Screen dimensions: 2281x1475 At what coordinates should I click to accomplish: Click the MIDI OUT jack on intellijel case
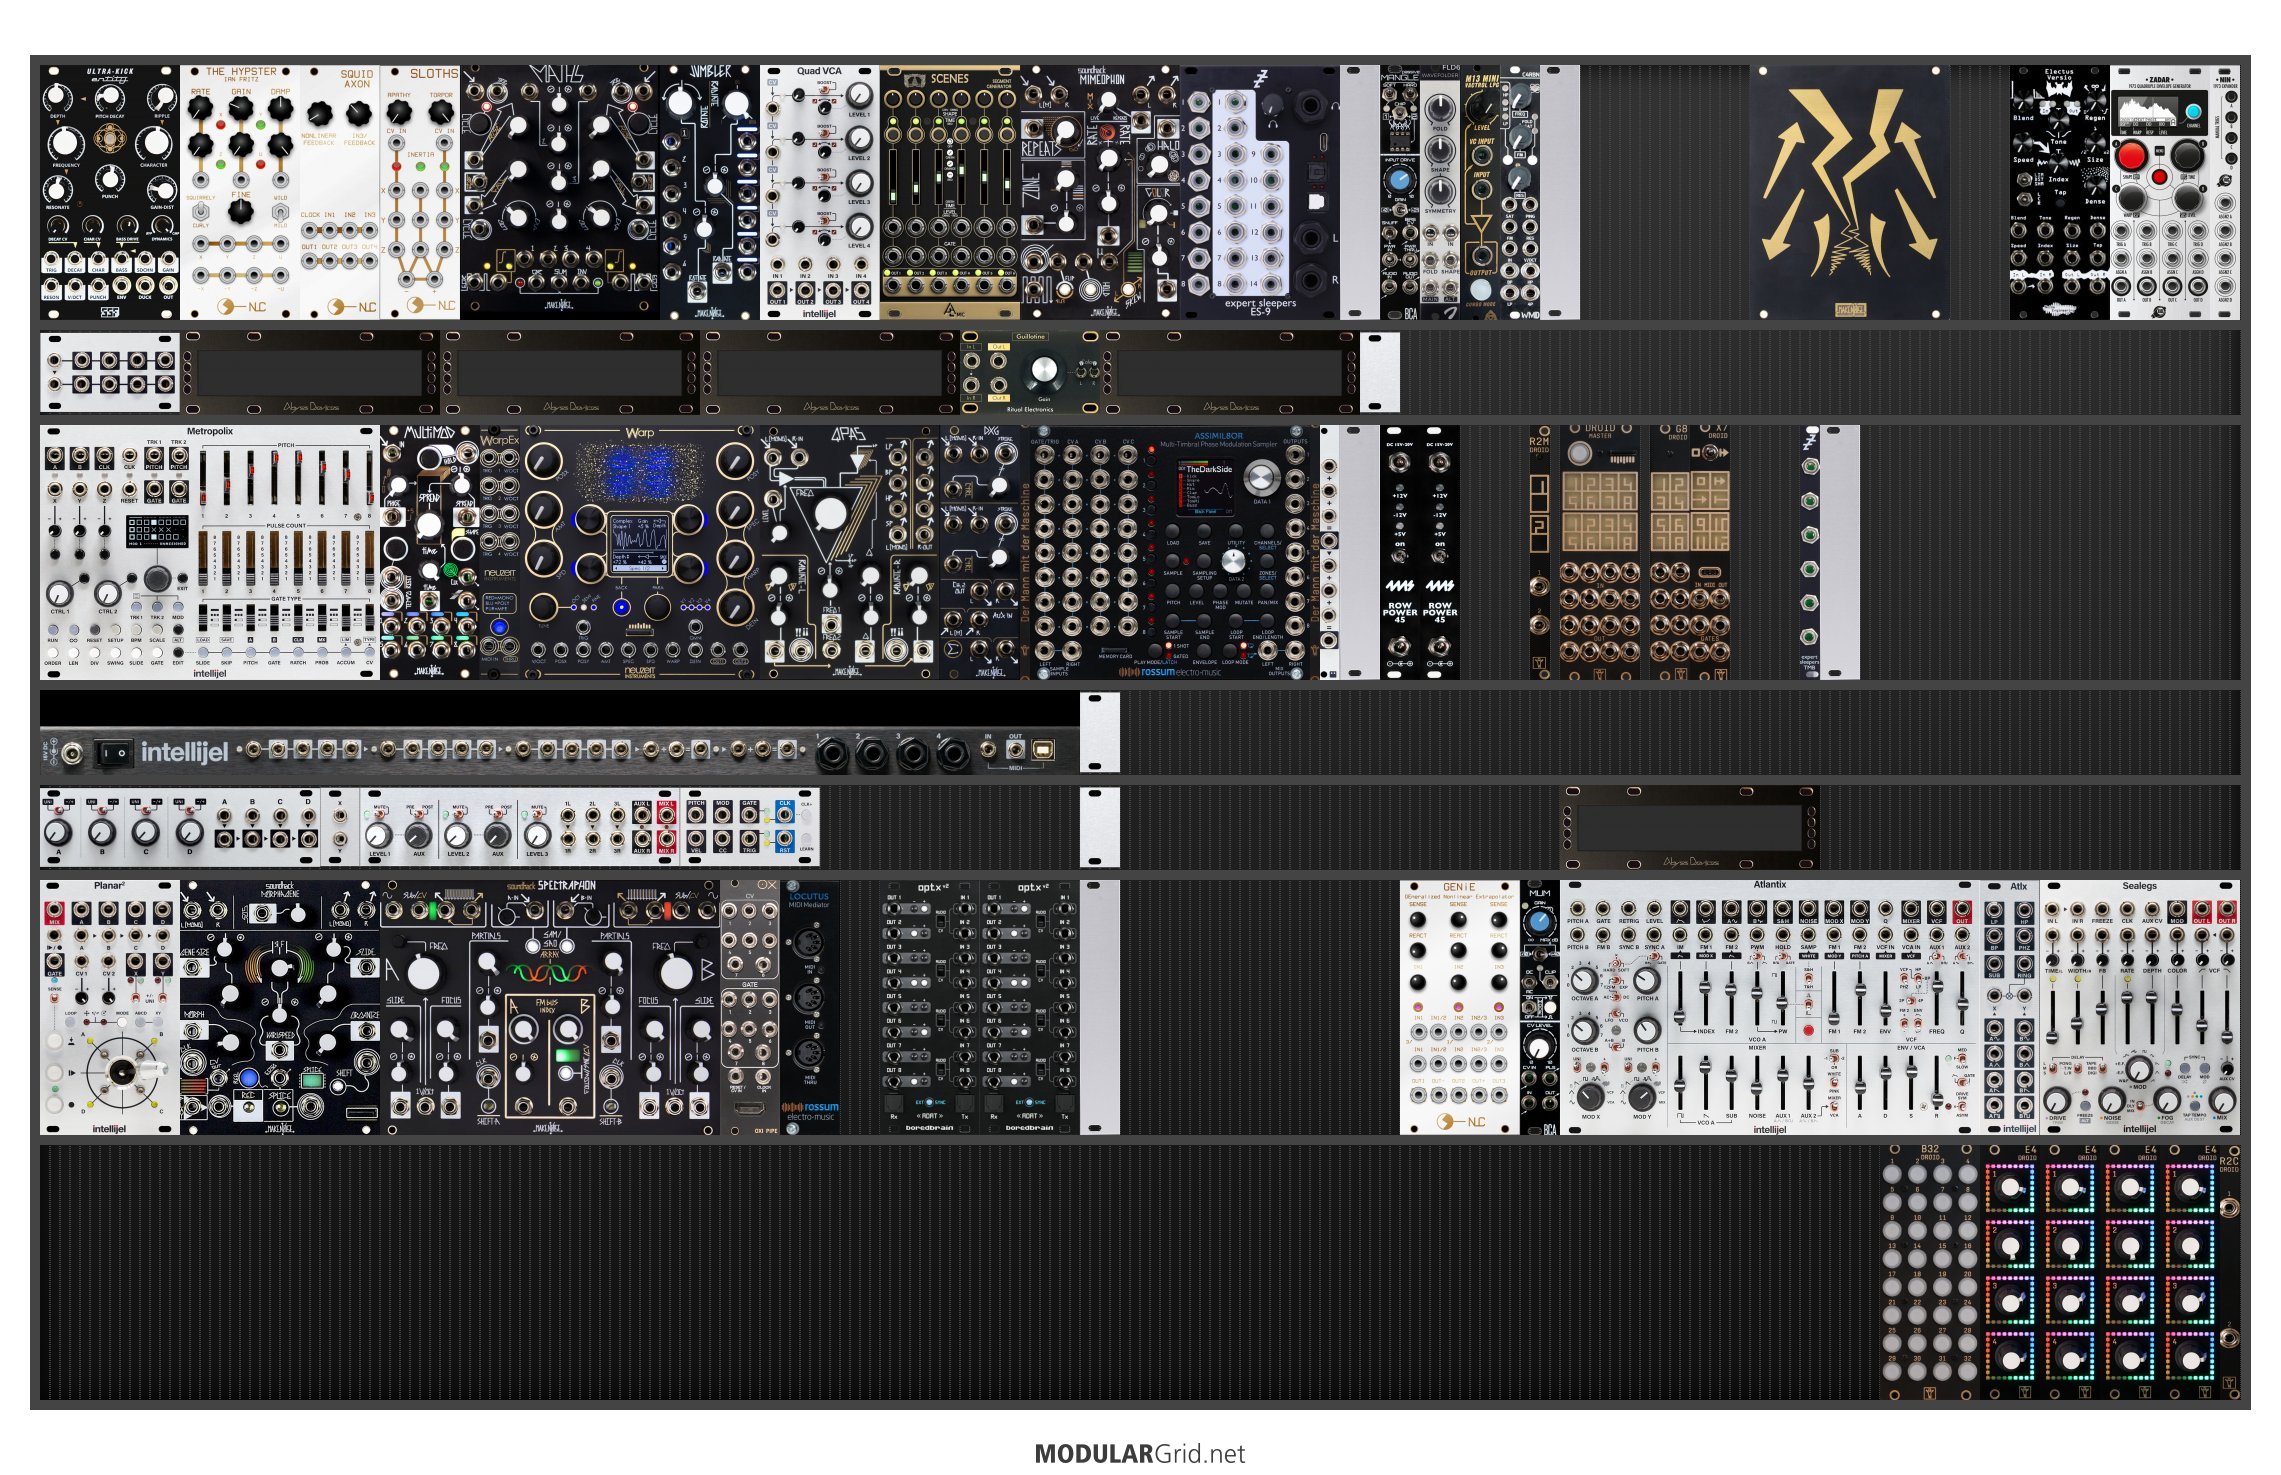coord(1015,750)
